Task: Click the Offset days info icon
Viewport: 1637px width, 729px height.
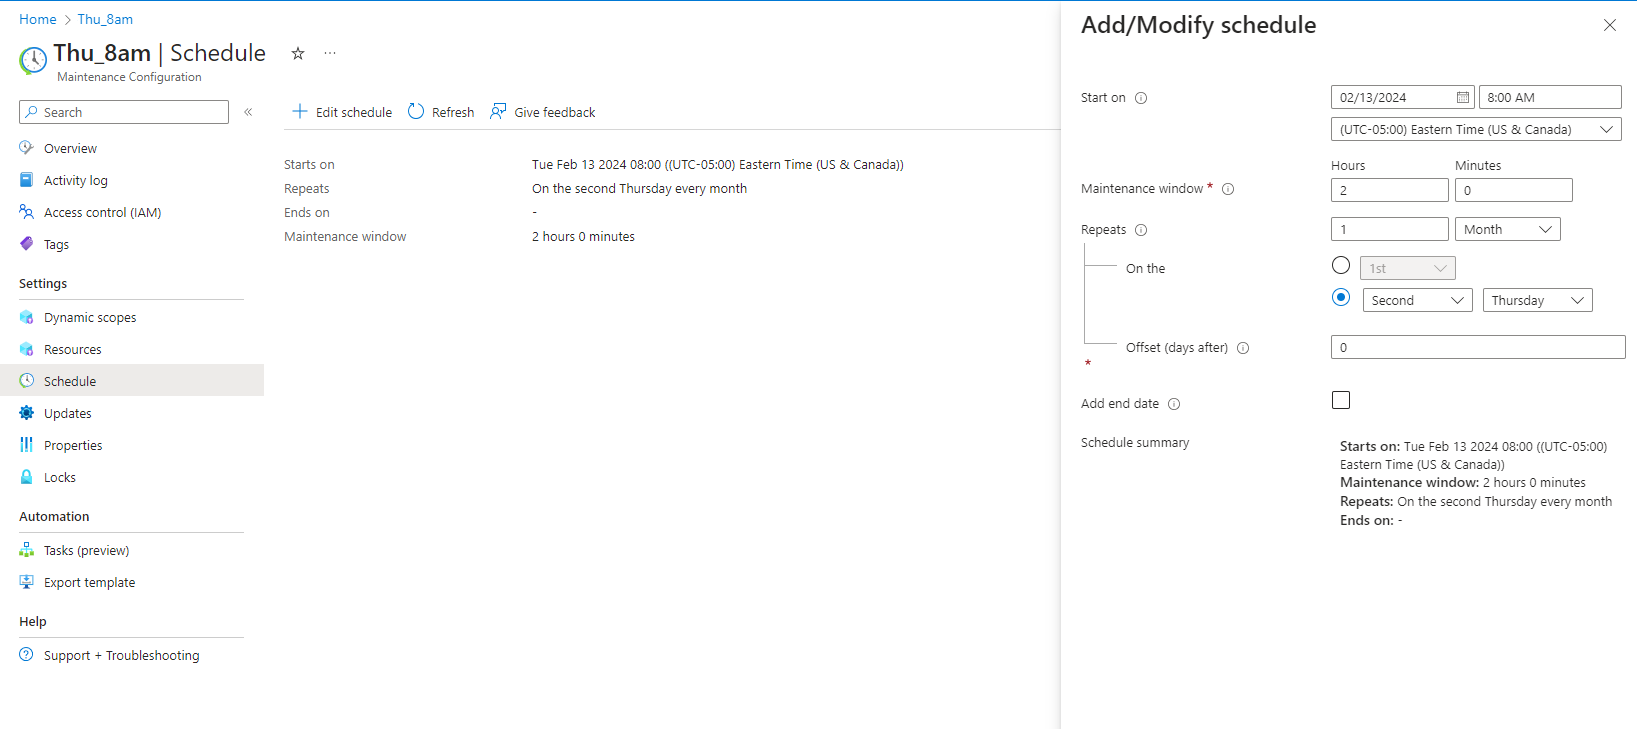Action: click(x=1243, y=348)
